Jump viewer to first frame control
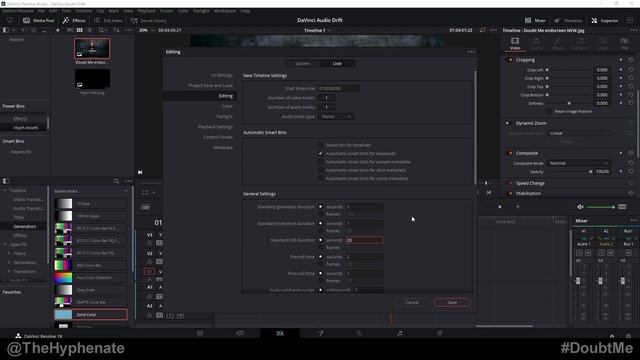The width and height of the screenshot is (640, 360). coord(489,192)
